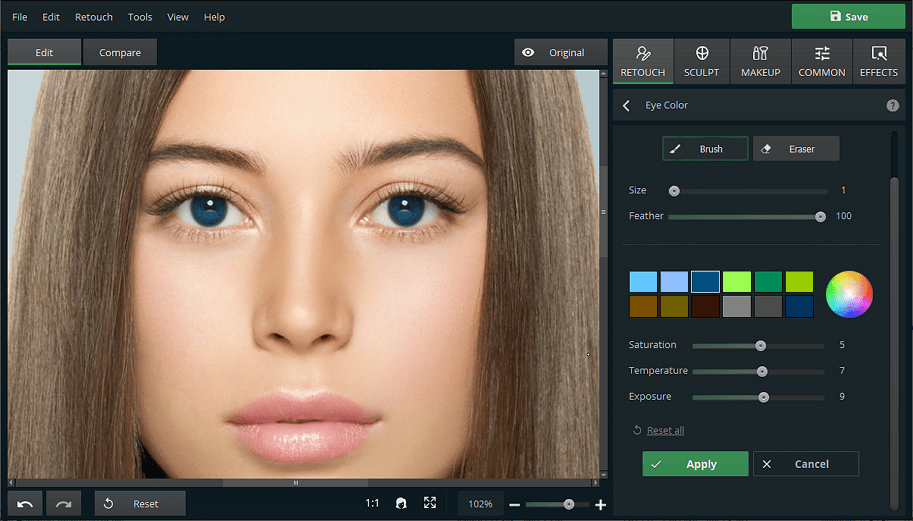This screenshot has height=521, width=913.
Task: Open the Retouch menu
Action: pos(94,17)
